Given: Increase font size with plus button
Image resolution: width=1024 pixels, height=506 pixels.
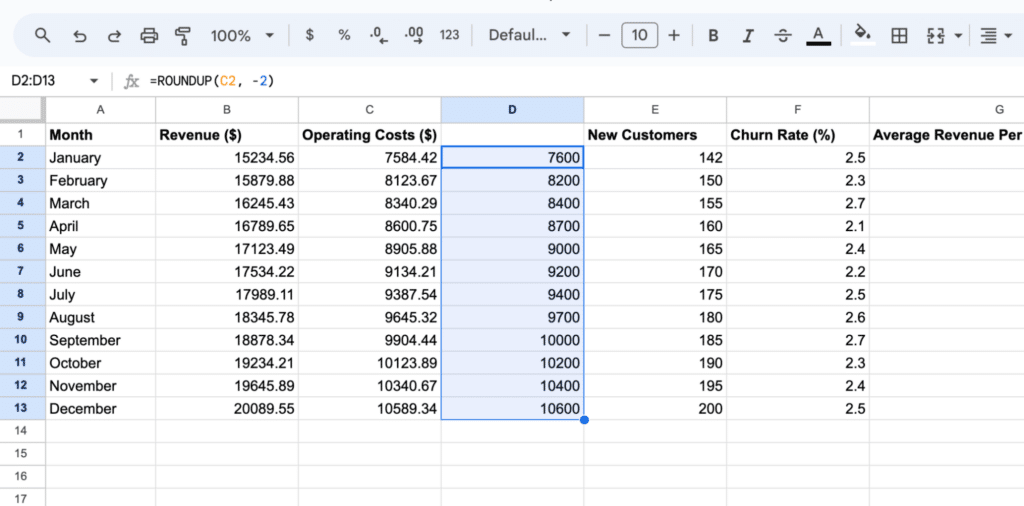Looking at the screenshot, I should [674, 35].
